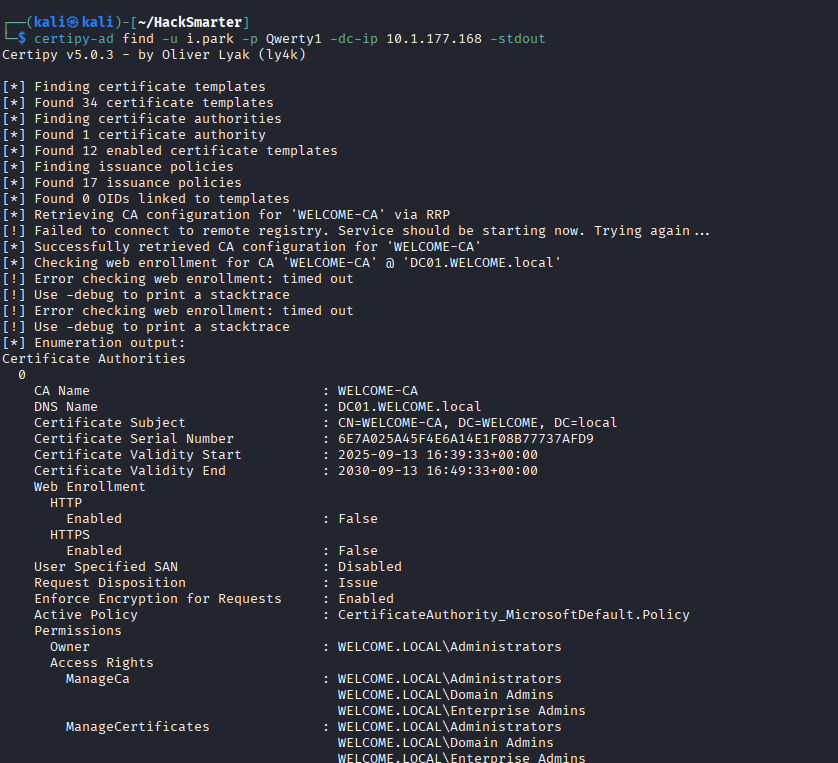Viewport: 838px width, 763px height.
Task: Click the User Specified SAN Disabled value
Action: coord(369,566)
